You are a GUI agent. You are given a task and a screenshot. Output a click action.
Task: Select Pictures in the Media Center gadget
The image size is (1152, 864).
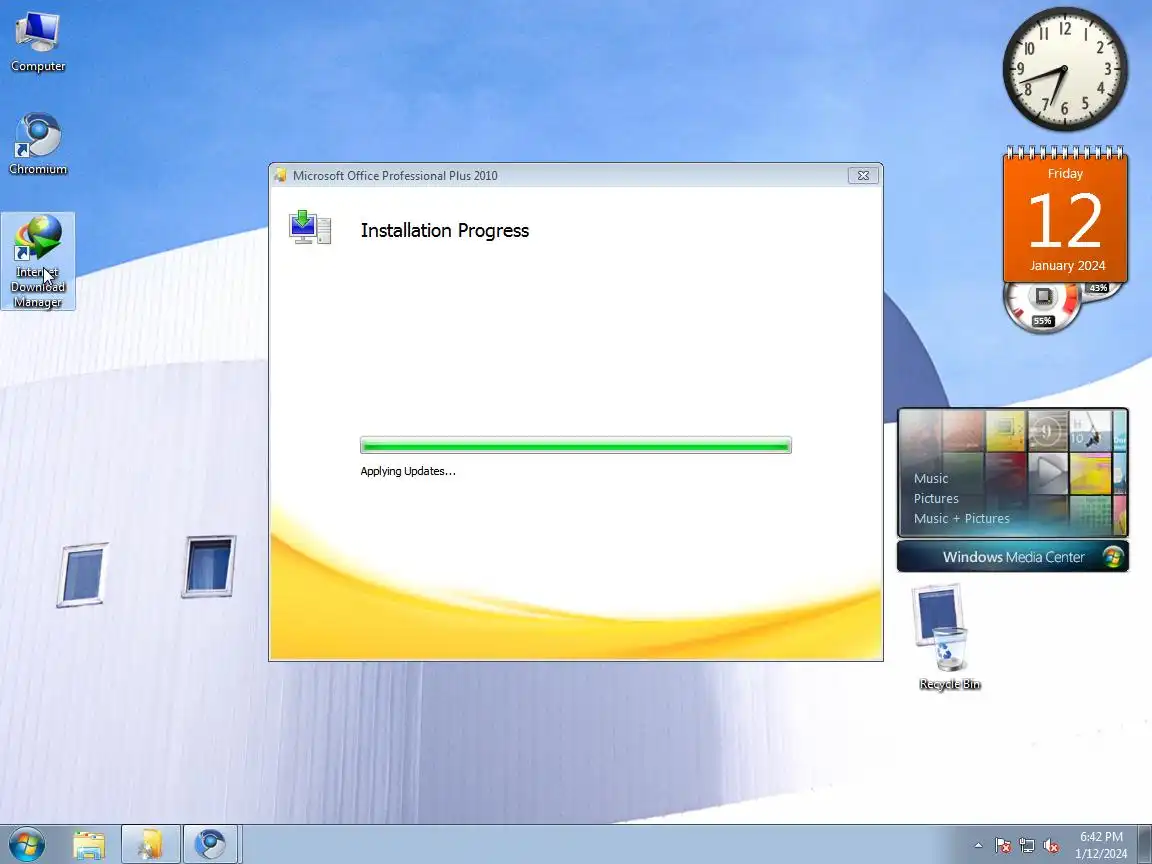coord(936,498)
